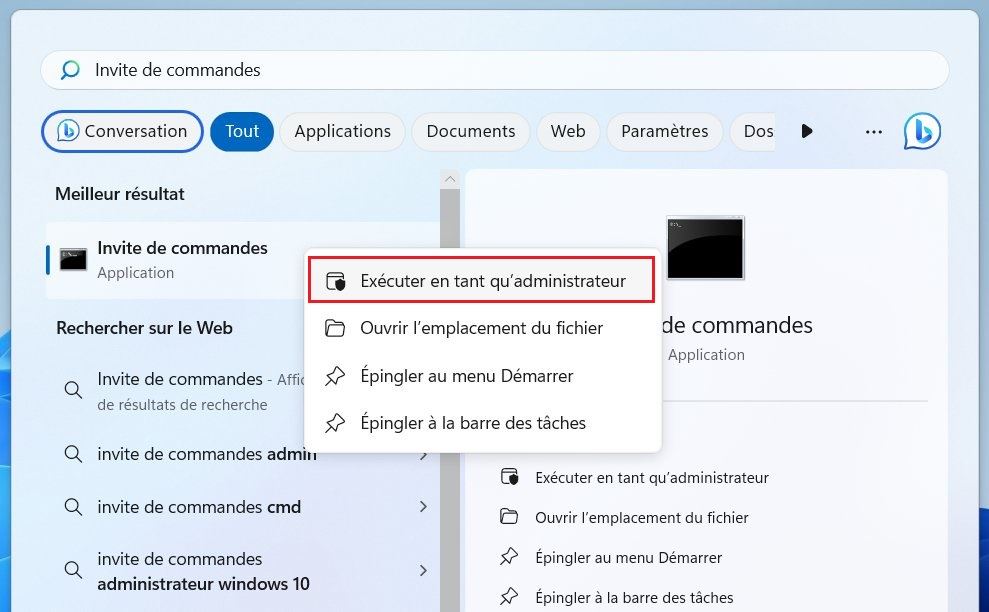Click the search field with Invite de commandes

pos(494,70)
